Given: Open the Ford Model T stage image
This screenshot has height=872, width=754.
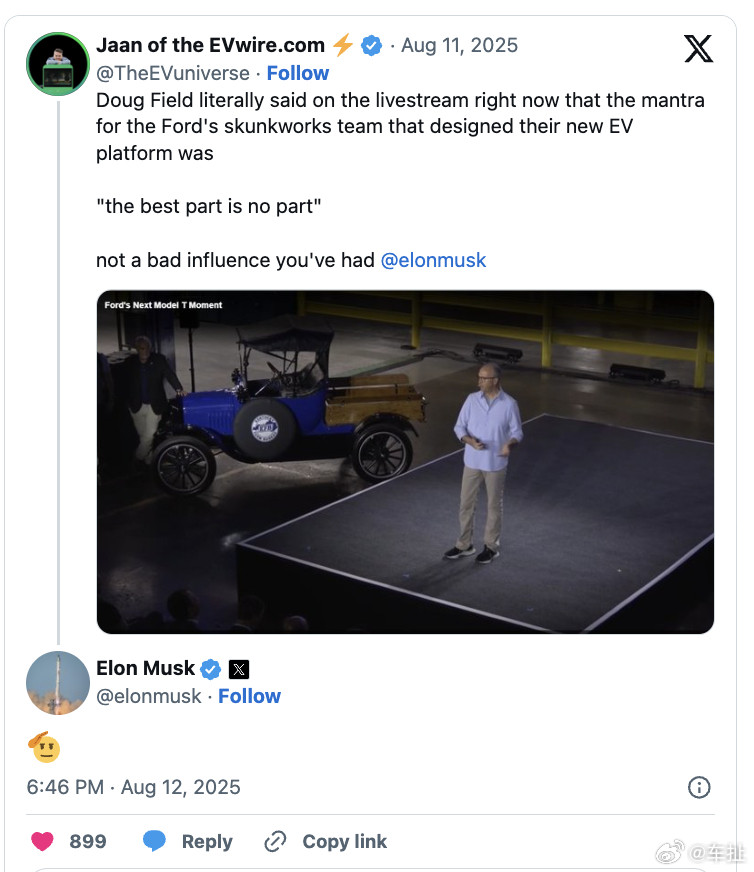Looking at the screenshot, I should coord(405,462).
